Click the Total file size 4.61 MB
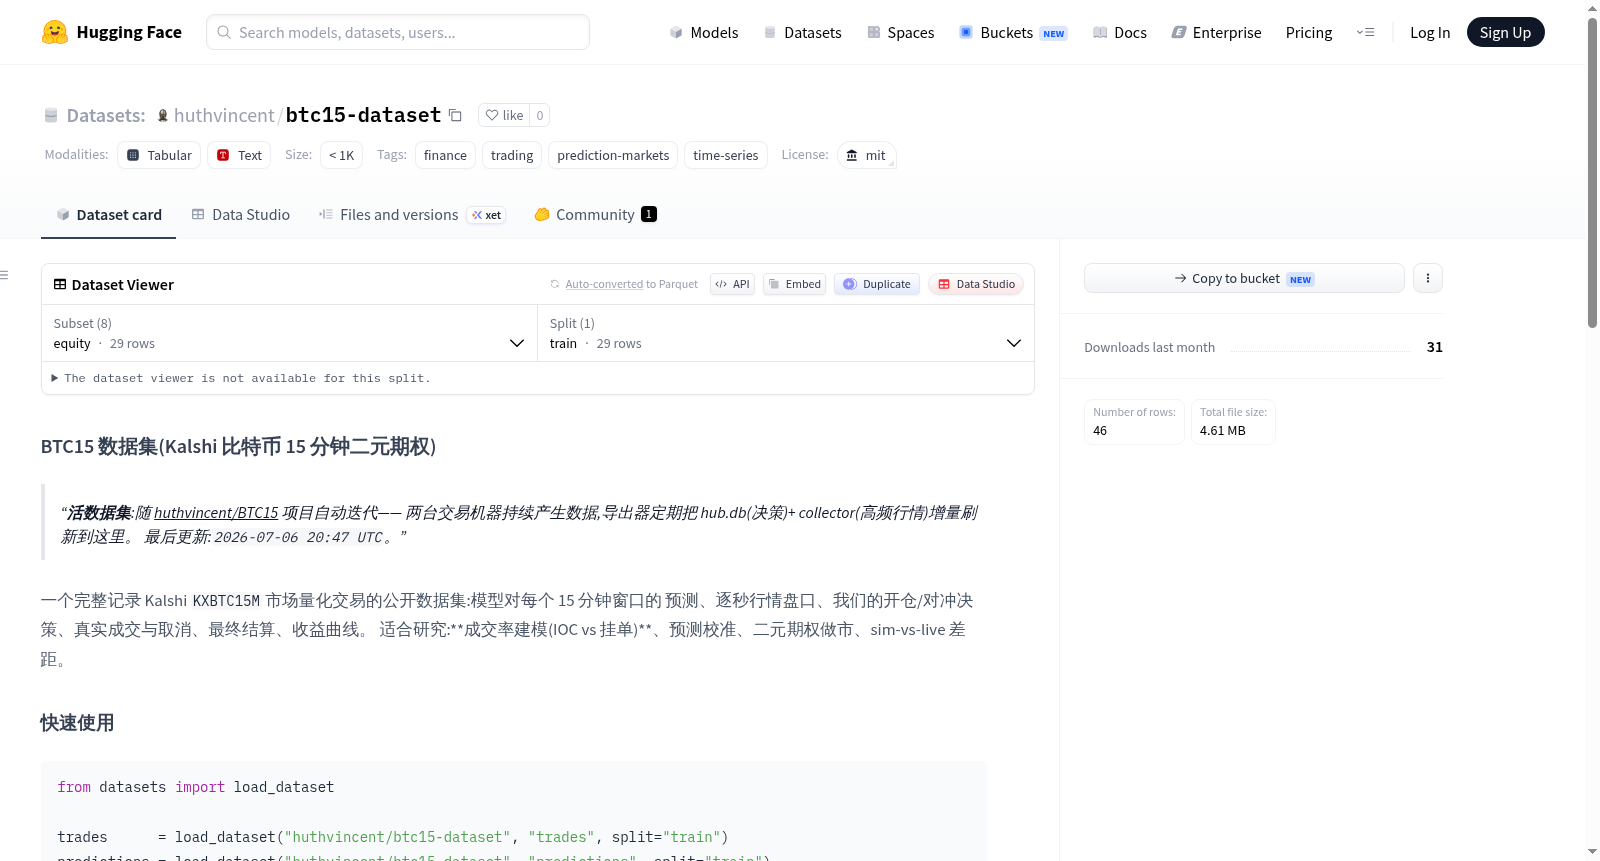1600x861 pixels. click(x=1233, y=421)
